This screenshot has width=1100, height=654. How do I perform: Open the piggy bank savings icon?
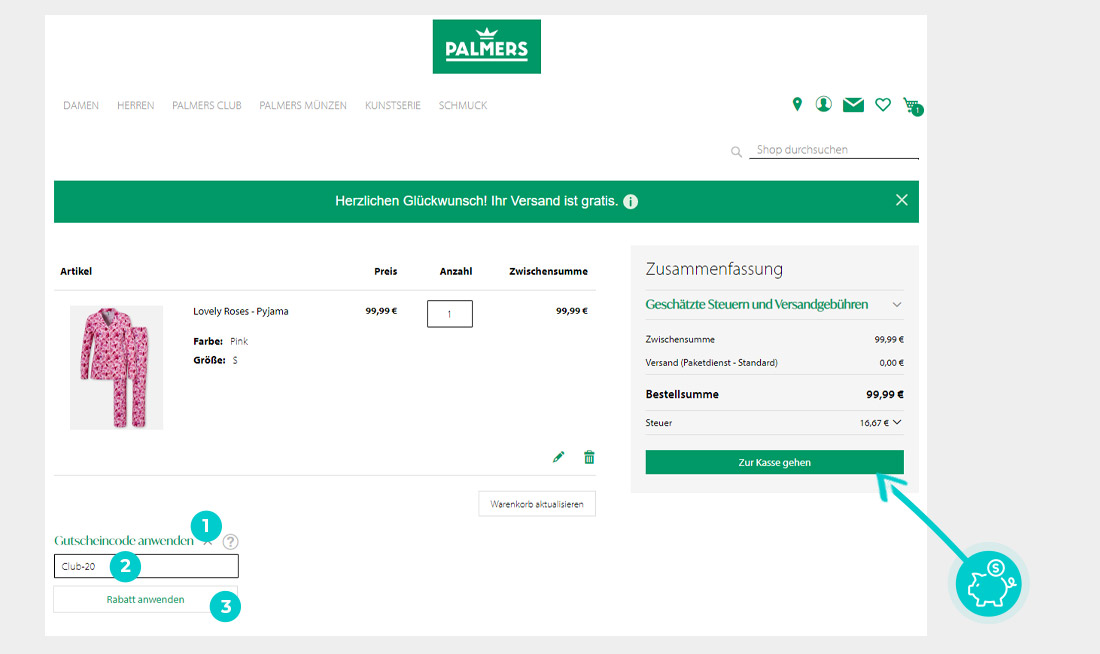pyautogui.click(x=989, y=583)
